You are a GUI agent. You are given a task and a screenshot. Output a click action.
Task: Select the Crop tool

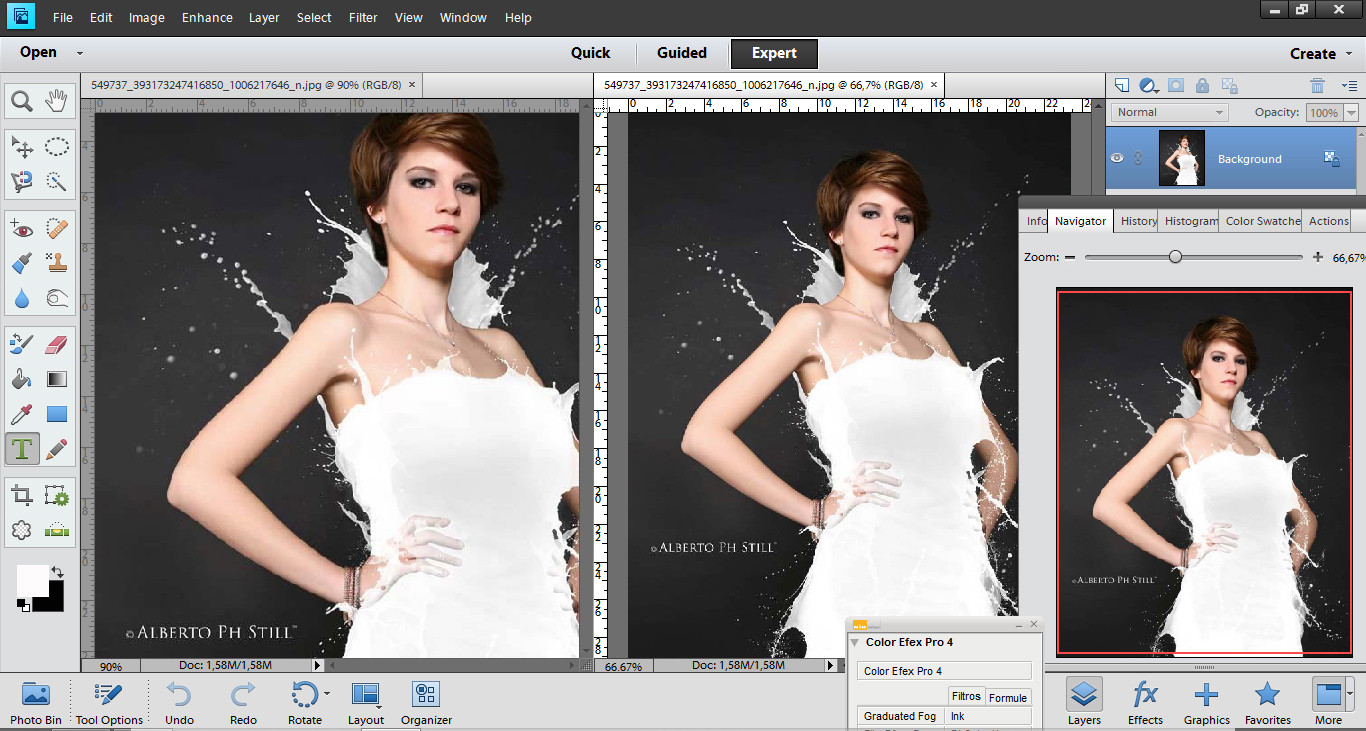22,496
